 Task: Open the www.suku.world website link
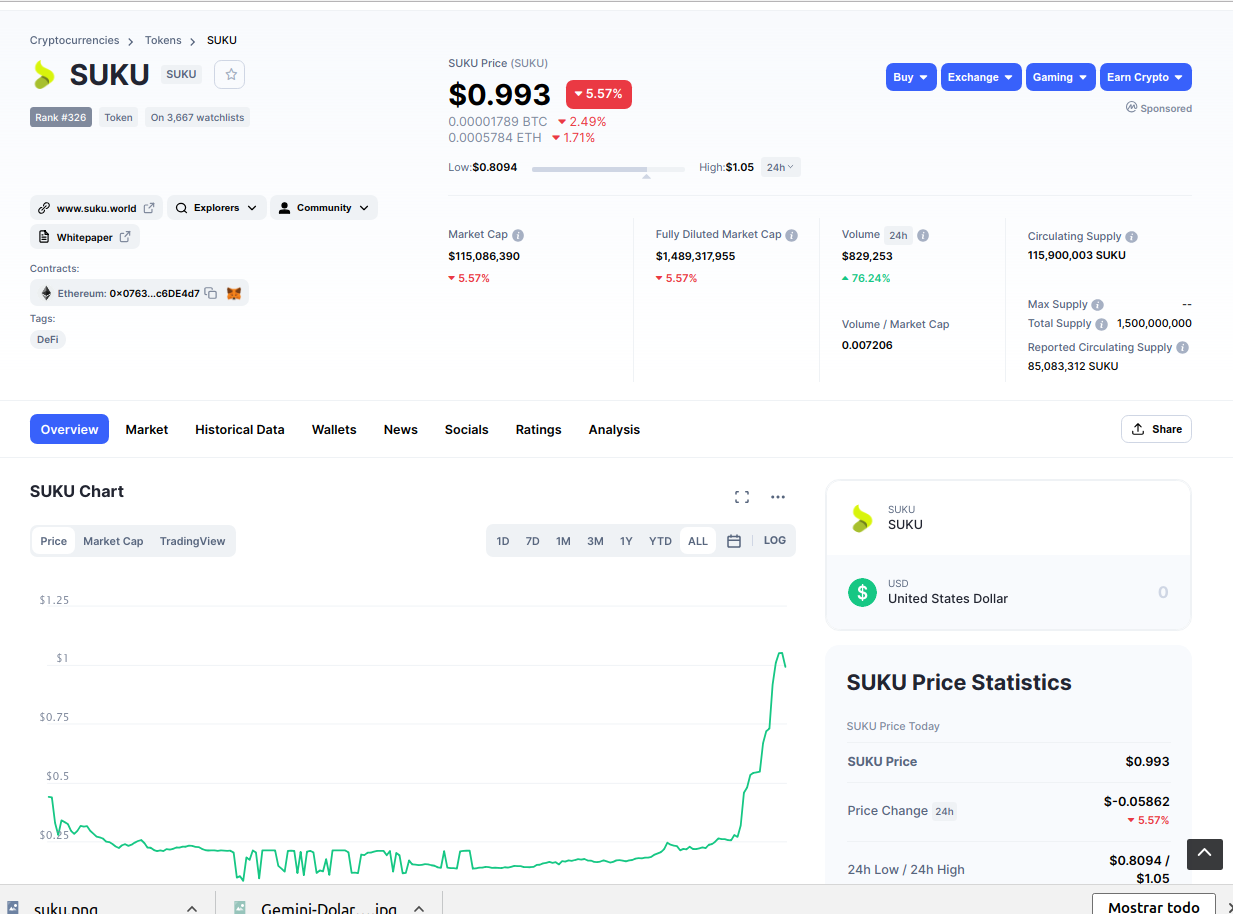tap(97, 208)
